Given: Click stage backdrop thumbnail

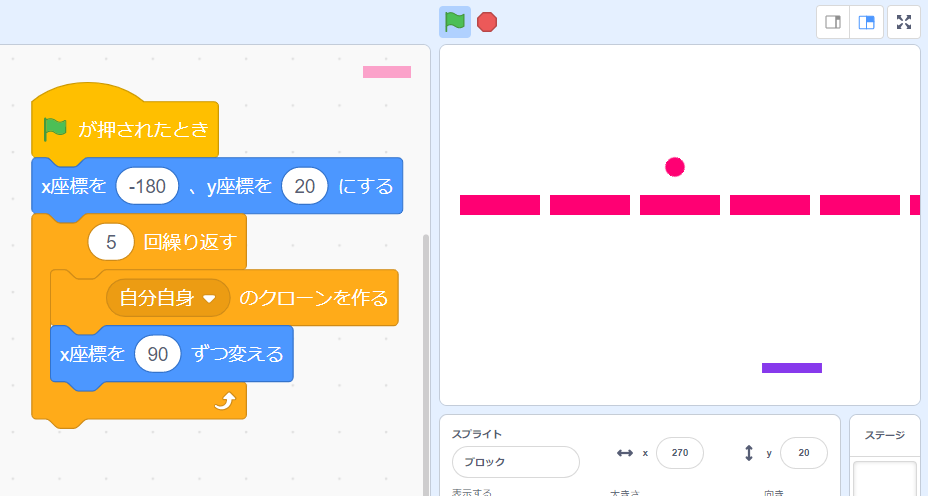Looking at the screenshot, I should (x=885, y=479).
